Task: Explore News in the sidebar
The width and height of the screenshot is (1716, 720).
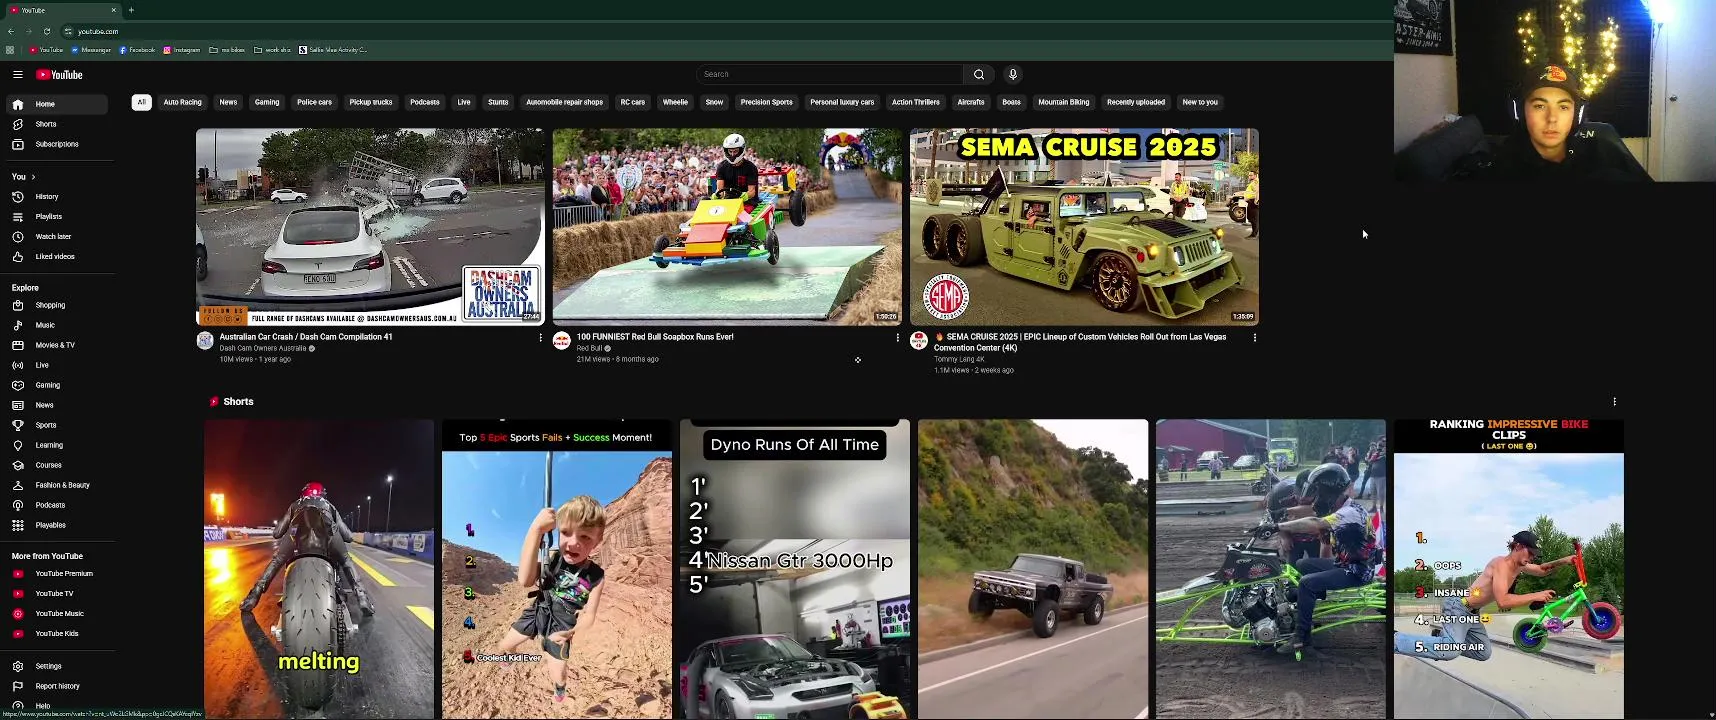Action: click(x=58, y=405)
